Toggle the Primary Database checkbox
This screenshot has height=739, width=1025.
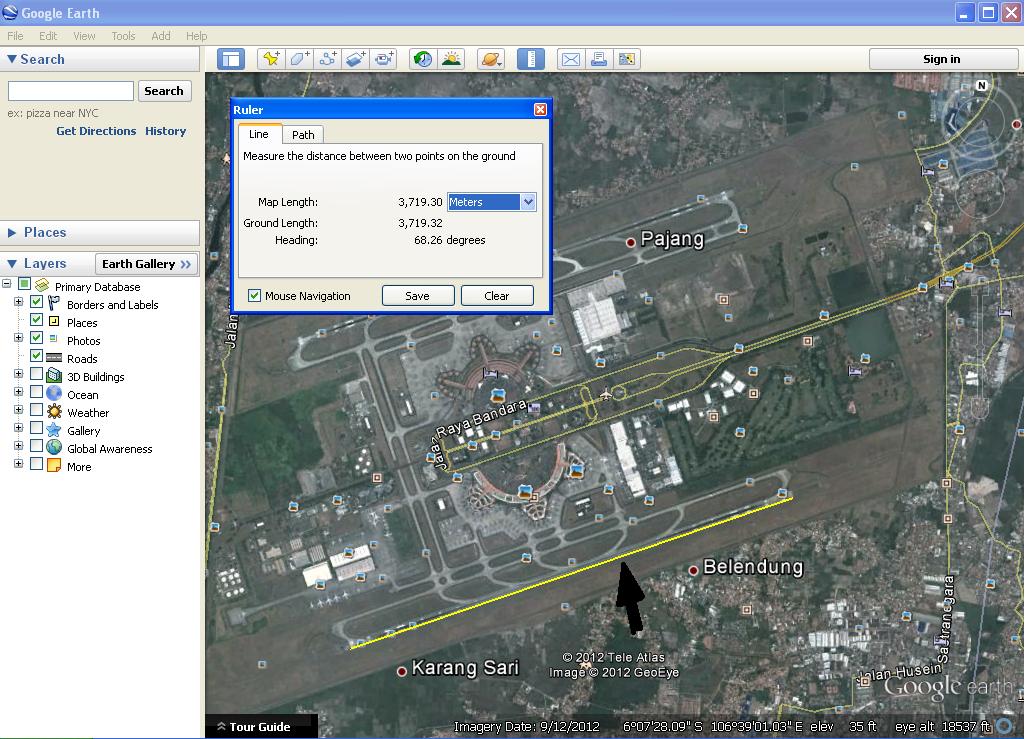pyautogui.click(x=25, y=284)
